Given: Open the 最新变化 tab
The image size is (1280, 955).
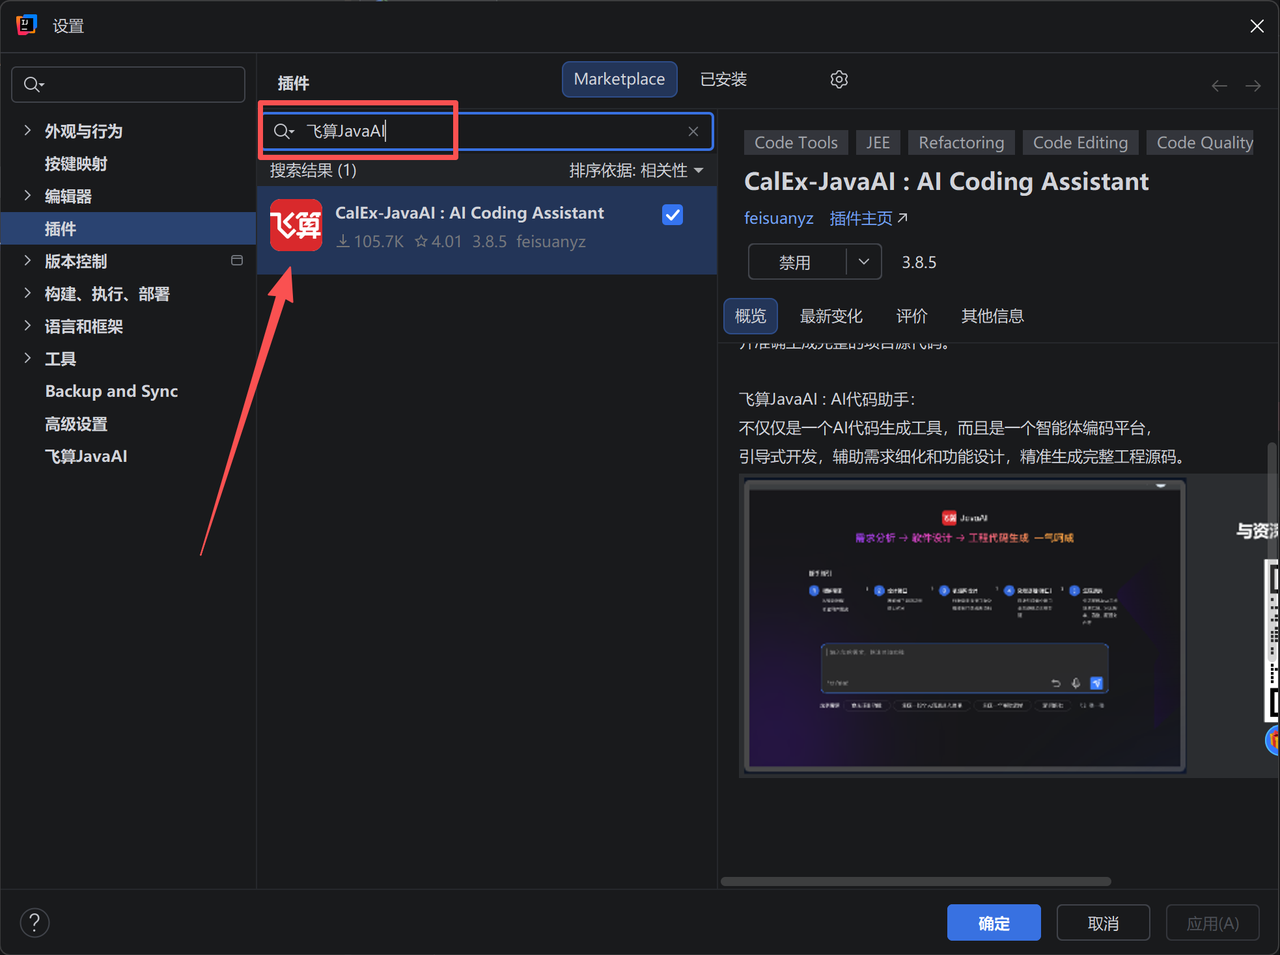Looking at the screenshot, I should [831, 316].
